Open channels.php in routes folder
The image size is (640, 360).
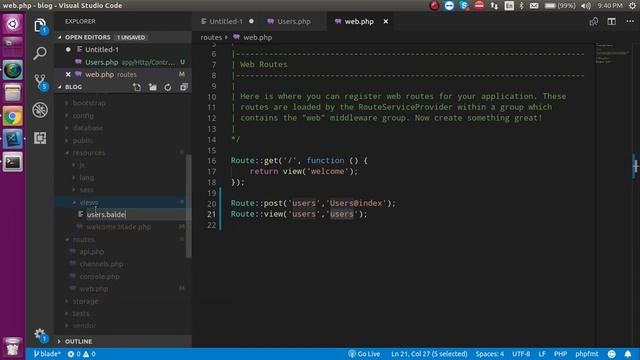click(x=101, y=264)
